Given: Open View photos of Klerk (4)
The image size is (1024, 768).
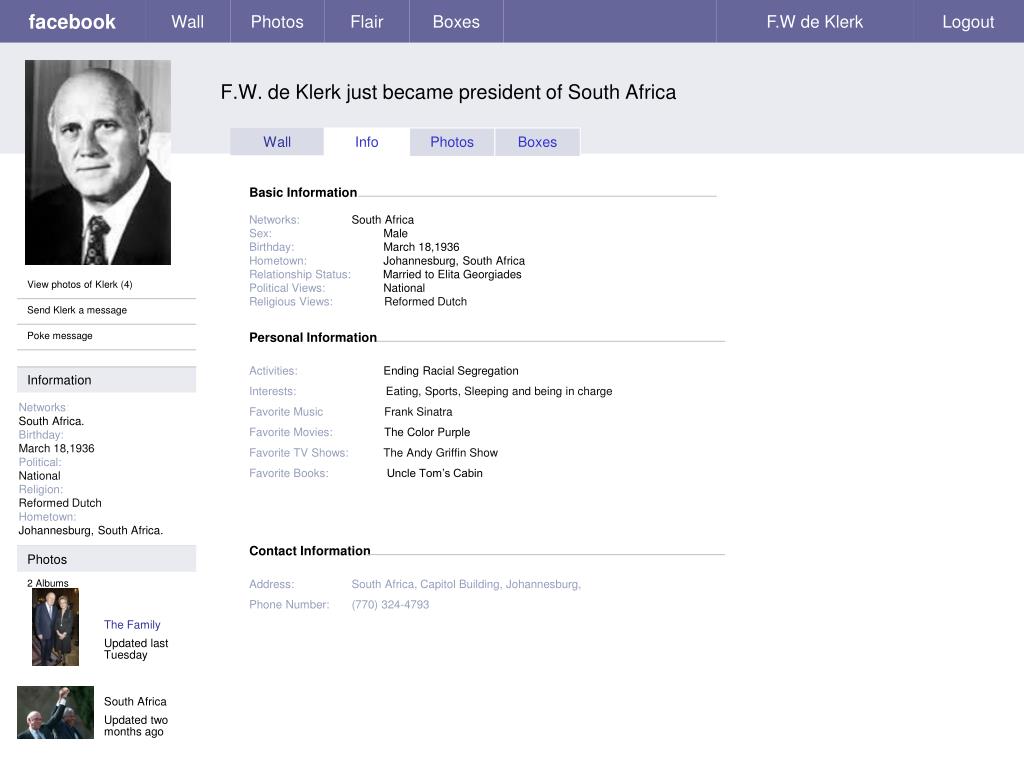Looking at the screenshot, I should coord(80,284).
